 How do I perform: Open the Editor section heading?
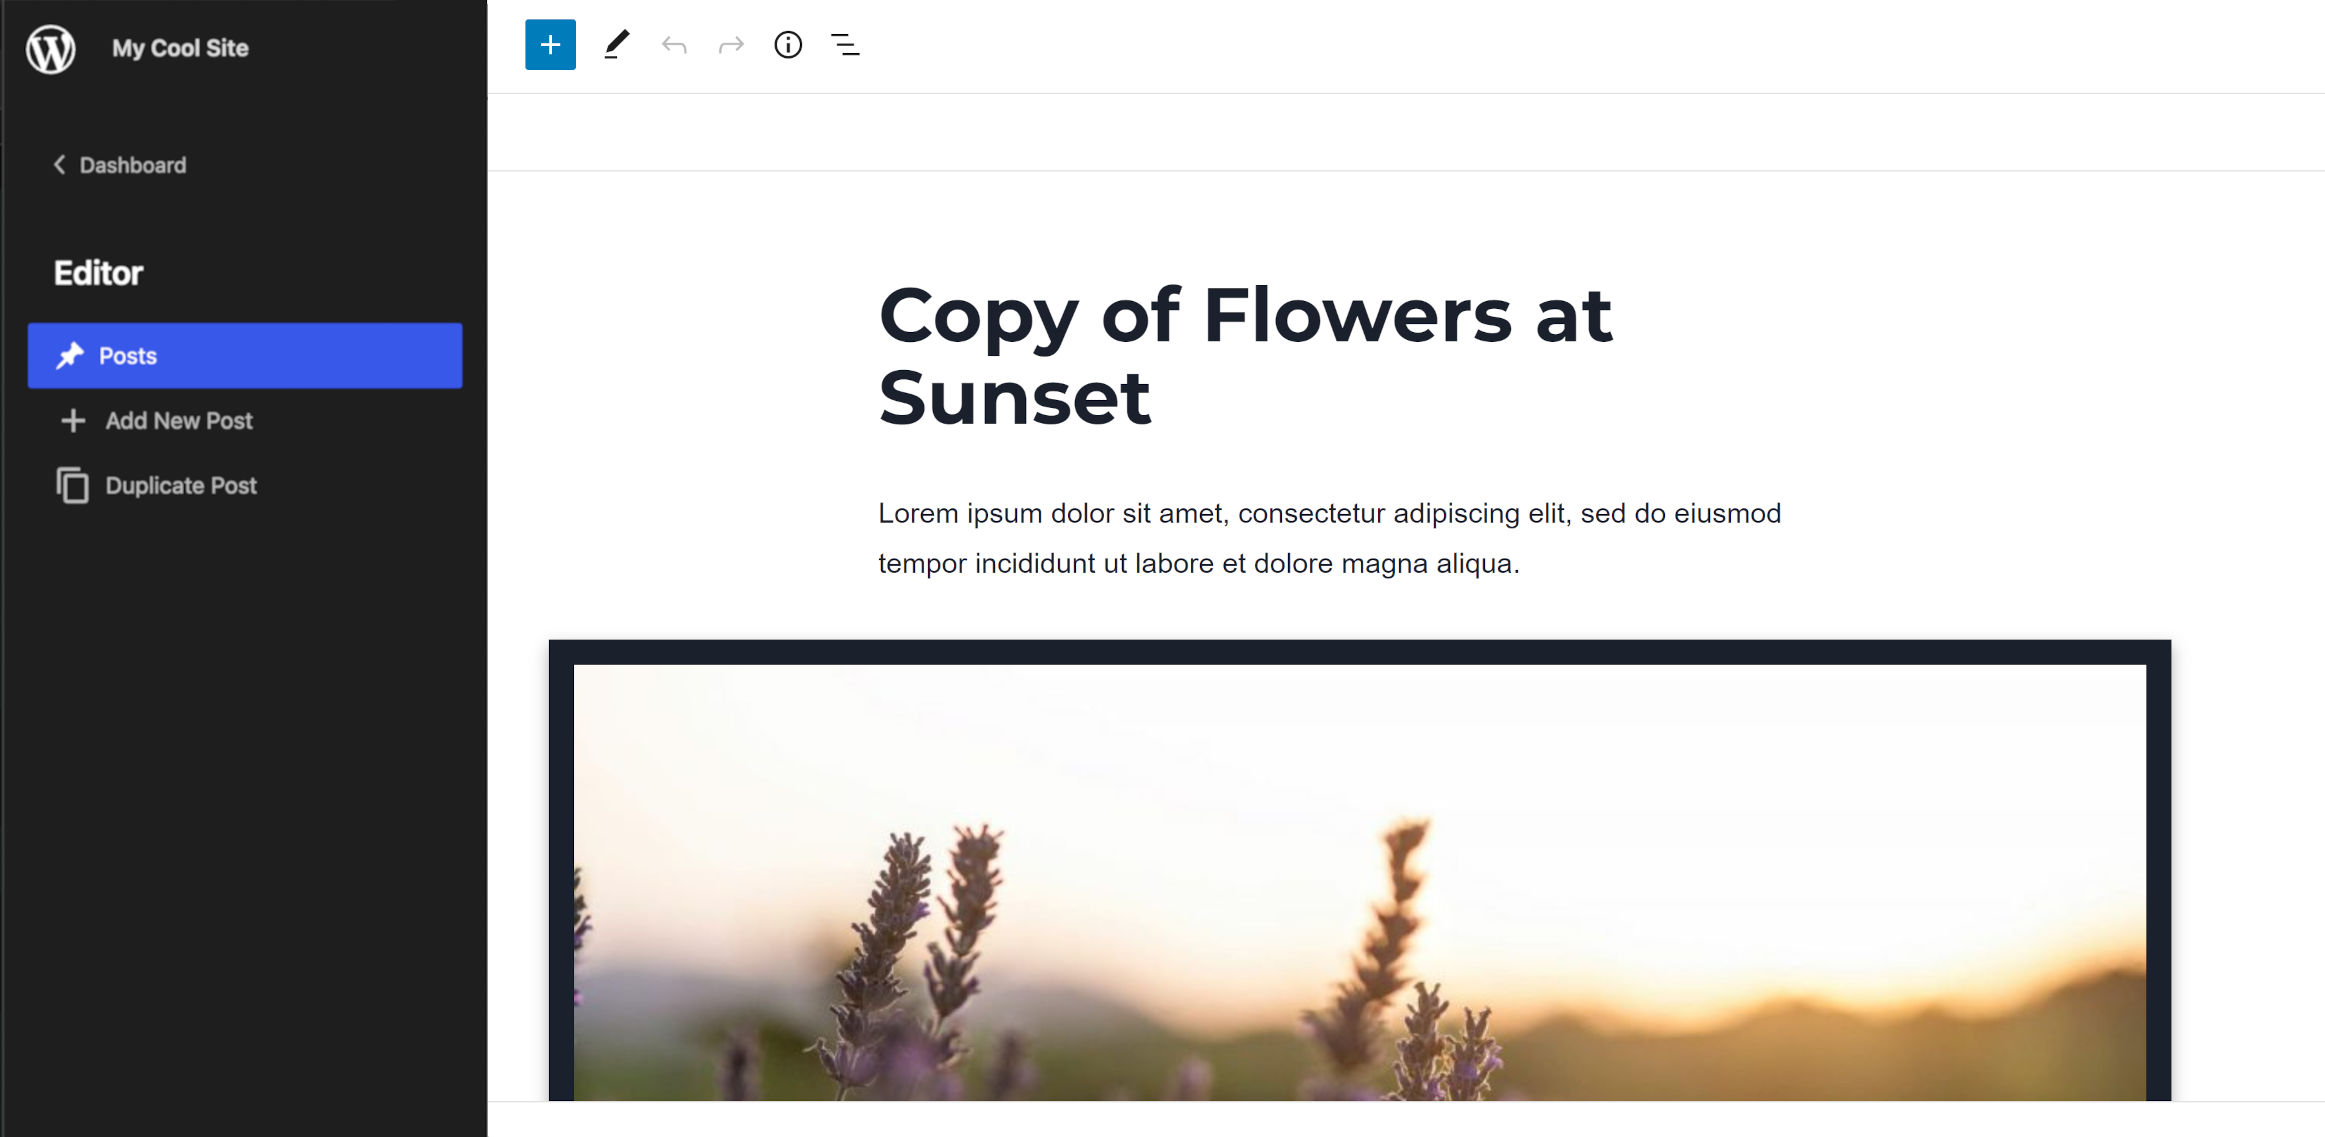(98, 271)
